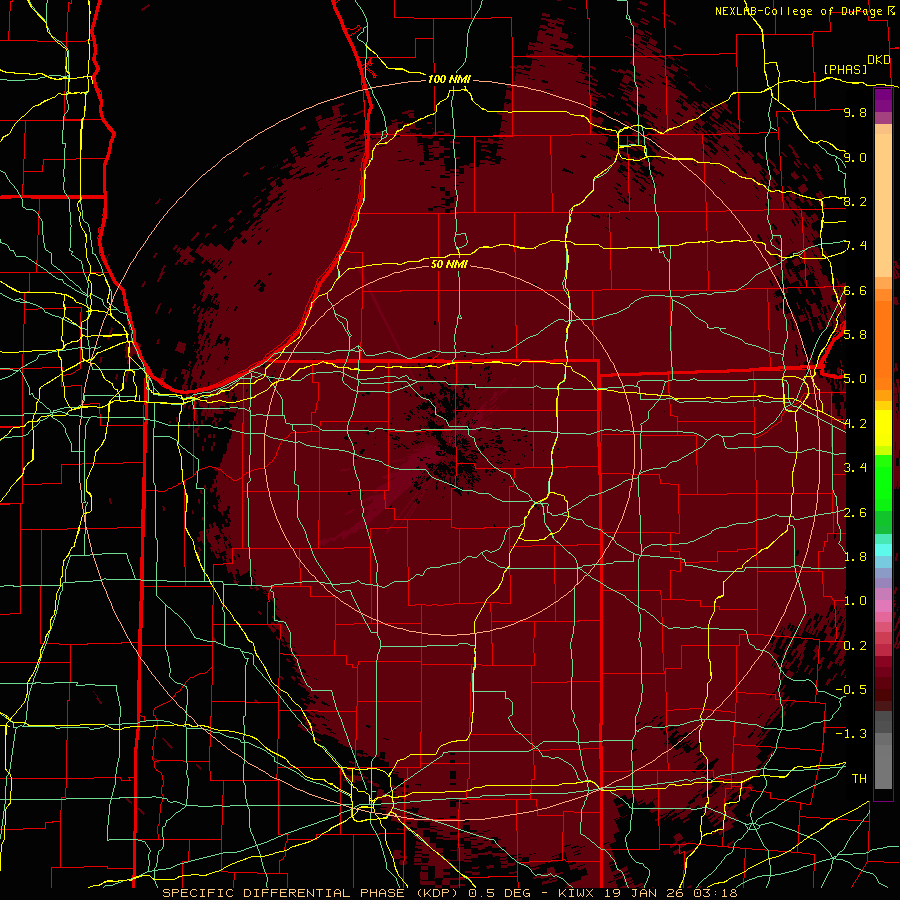Pick the dark purple top color band

pyautogui.click(x=883, y=100)
